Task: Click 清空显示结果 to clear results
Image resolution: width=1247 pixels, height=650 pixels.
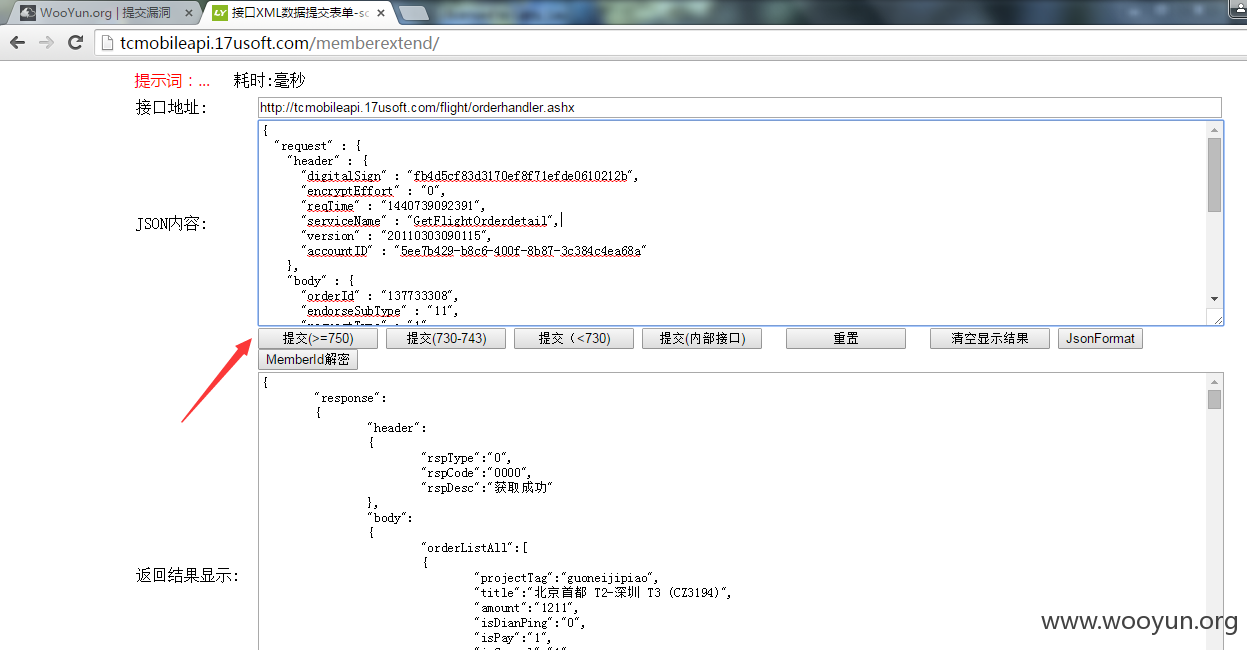Action: [990, 338]
